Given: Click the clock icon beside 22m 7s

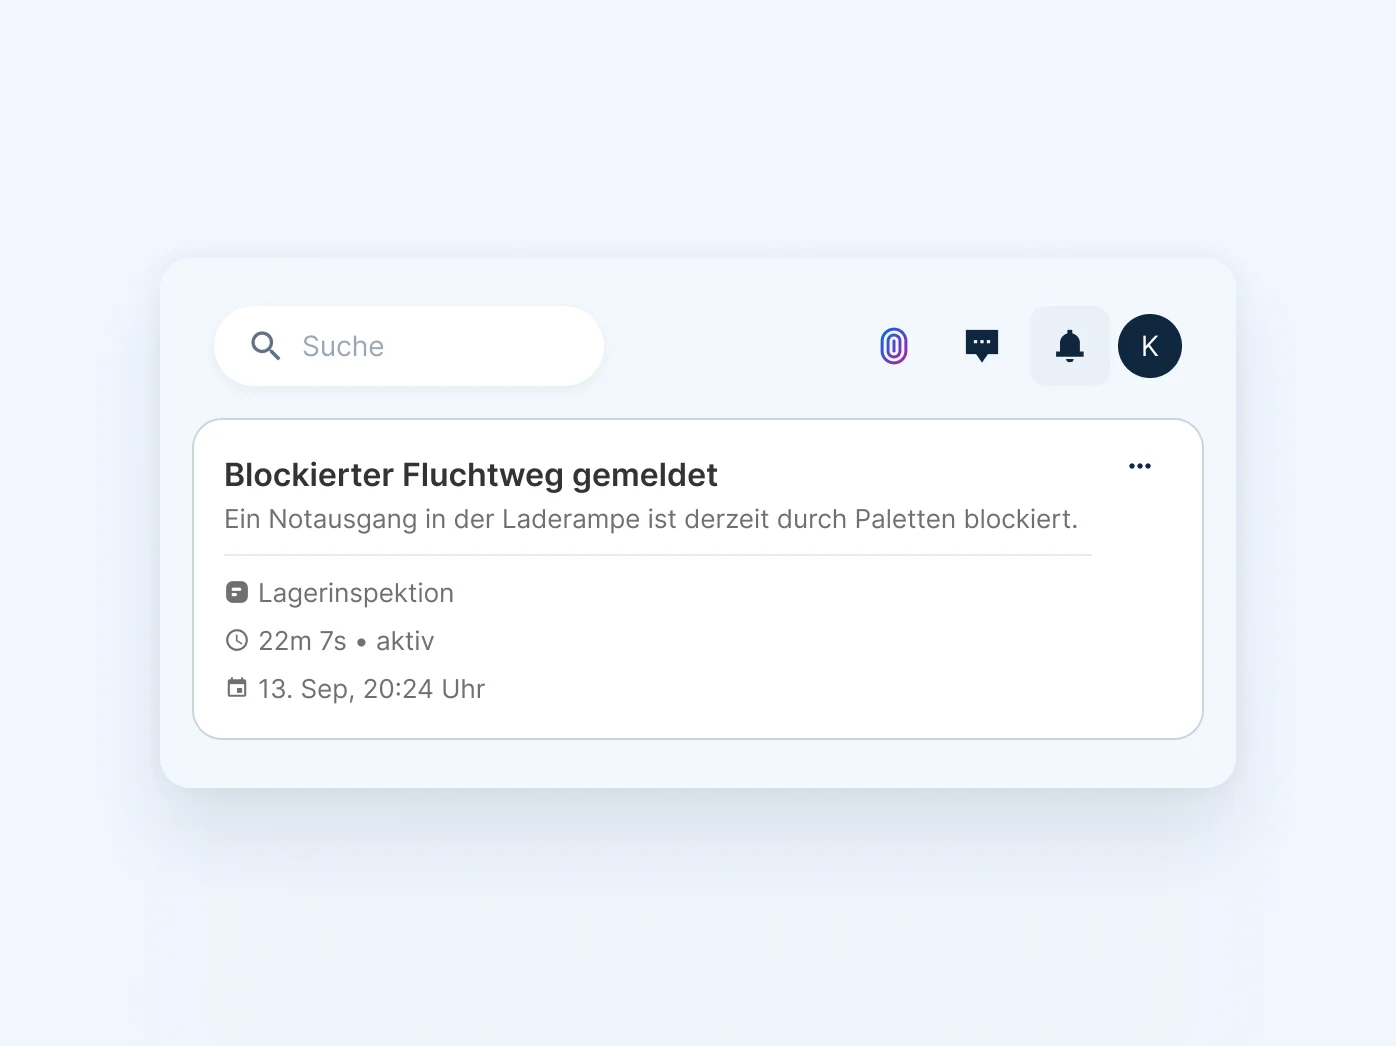Looking at the screenshot, I should click(x=236, y=640).
